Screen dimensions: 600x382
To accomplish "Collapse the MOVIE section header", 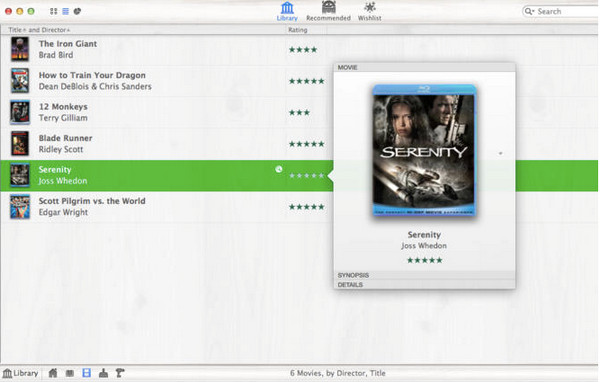I will click(424, 67).
